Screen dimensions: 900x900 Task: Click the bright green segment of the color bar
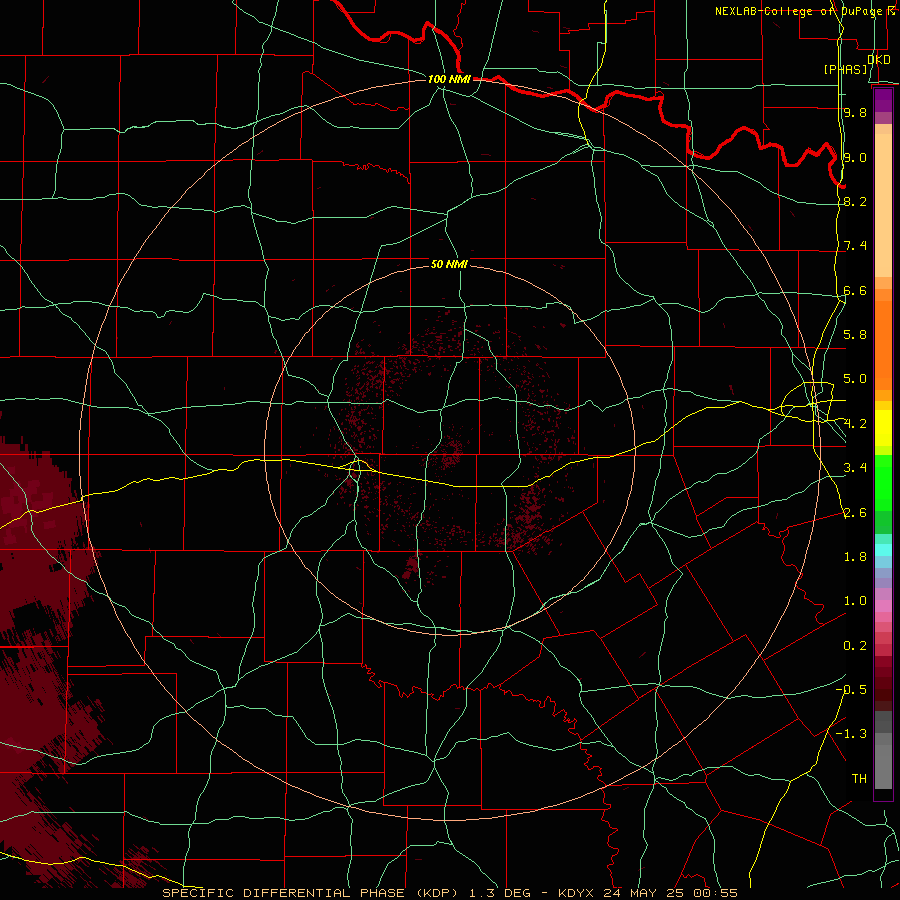pos(883,482)
